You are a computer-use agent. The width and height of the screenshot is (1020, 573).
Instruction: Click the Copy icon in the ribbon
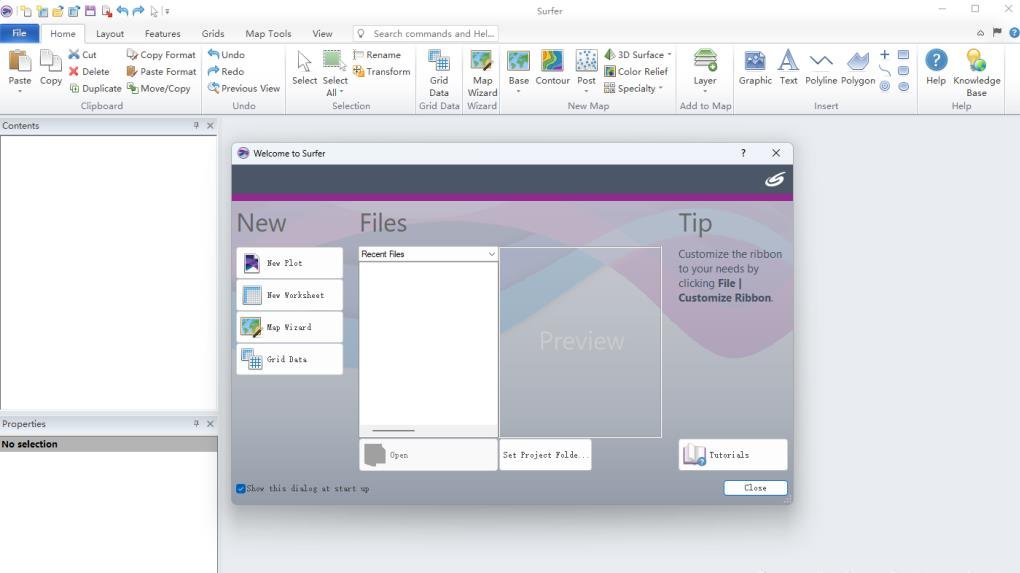pos(50,62)
